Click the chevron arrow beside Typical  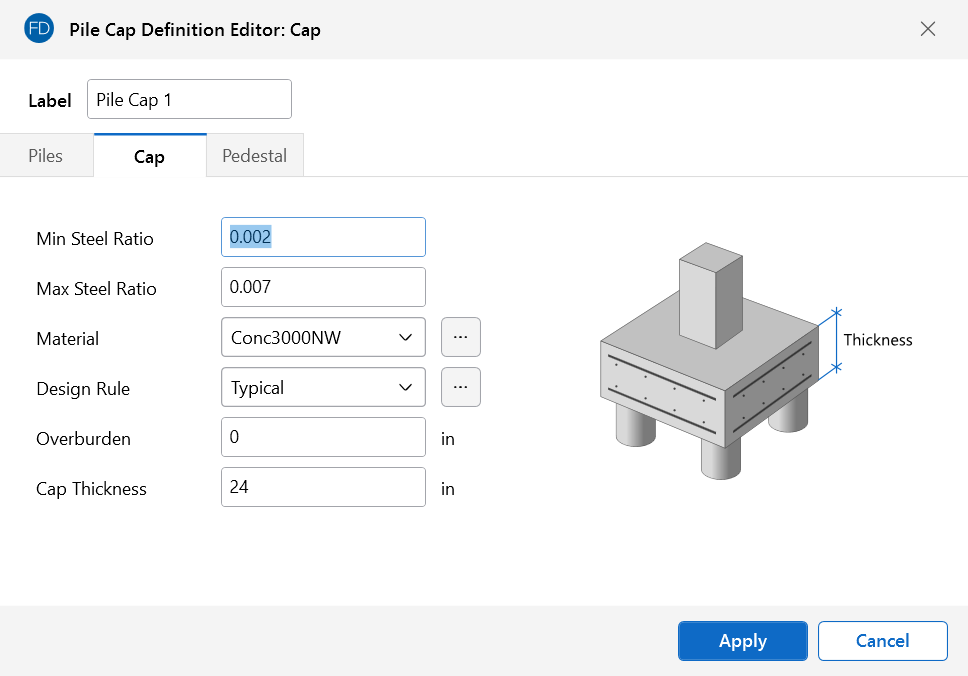tap(405, 387)
